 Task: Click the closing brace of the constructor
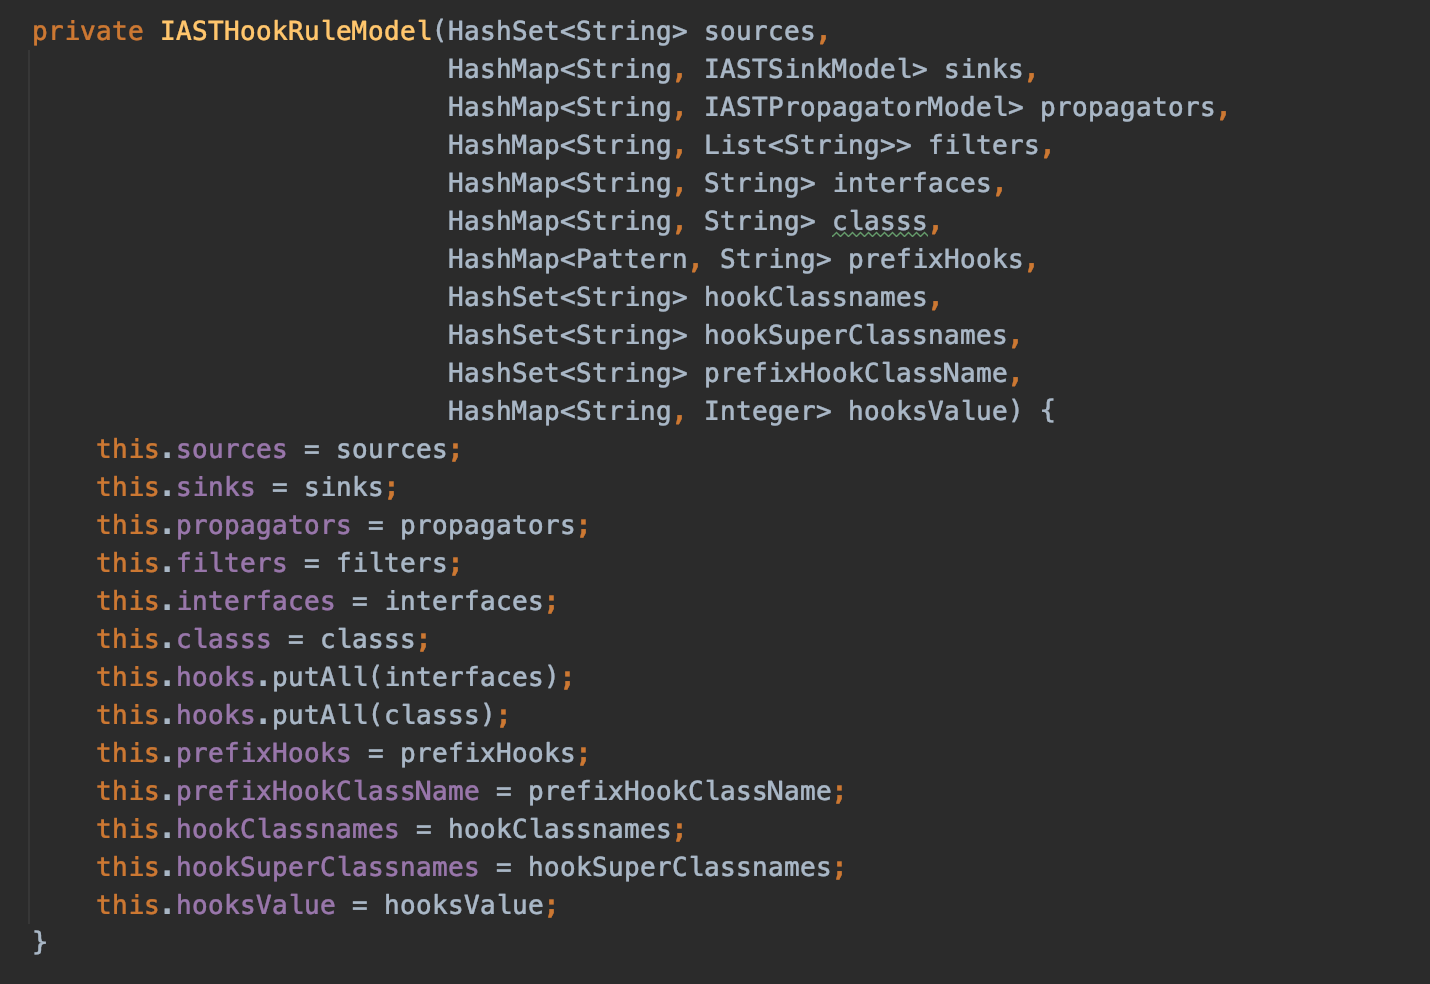click(x=39, y=942)
